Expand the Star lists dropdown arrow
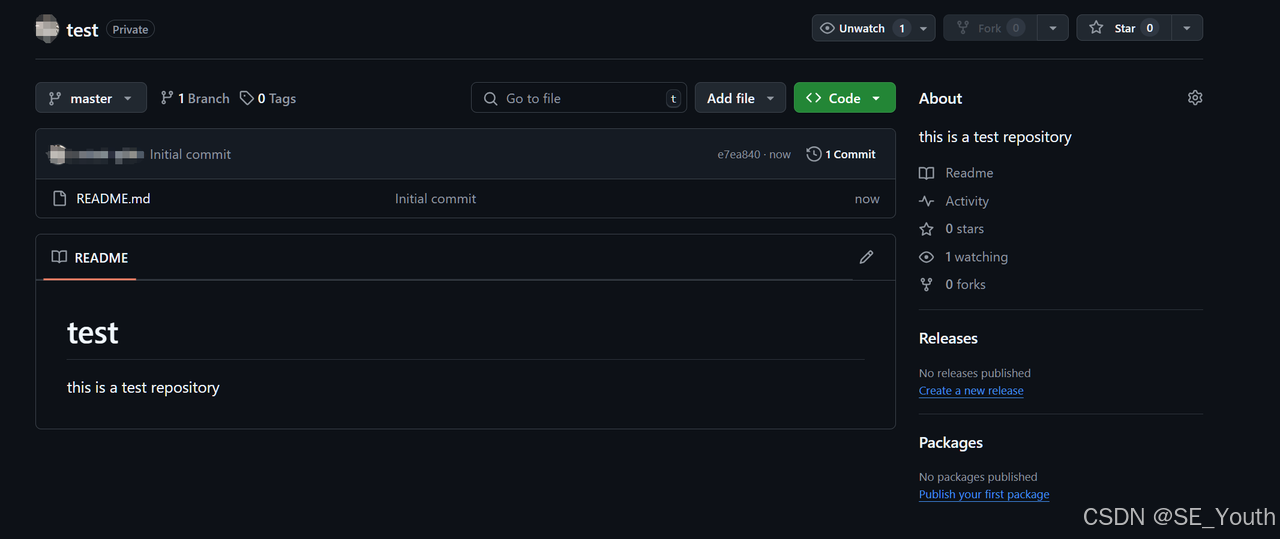 1187,28
